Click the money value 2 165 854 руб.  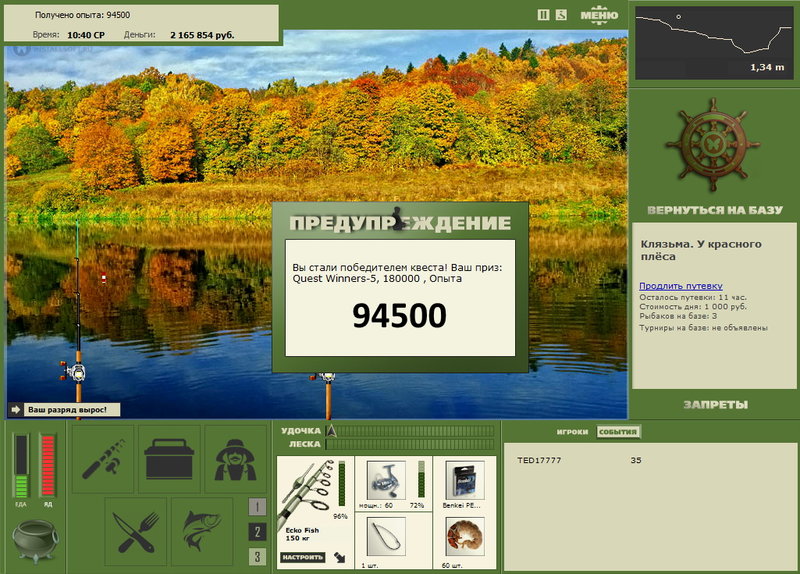click(x=202, y=35)
